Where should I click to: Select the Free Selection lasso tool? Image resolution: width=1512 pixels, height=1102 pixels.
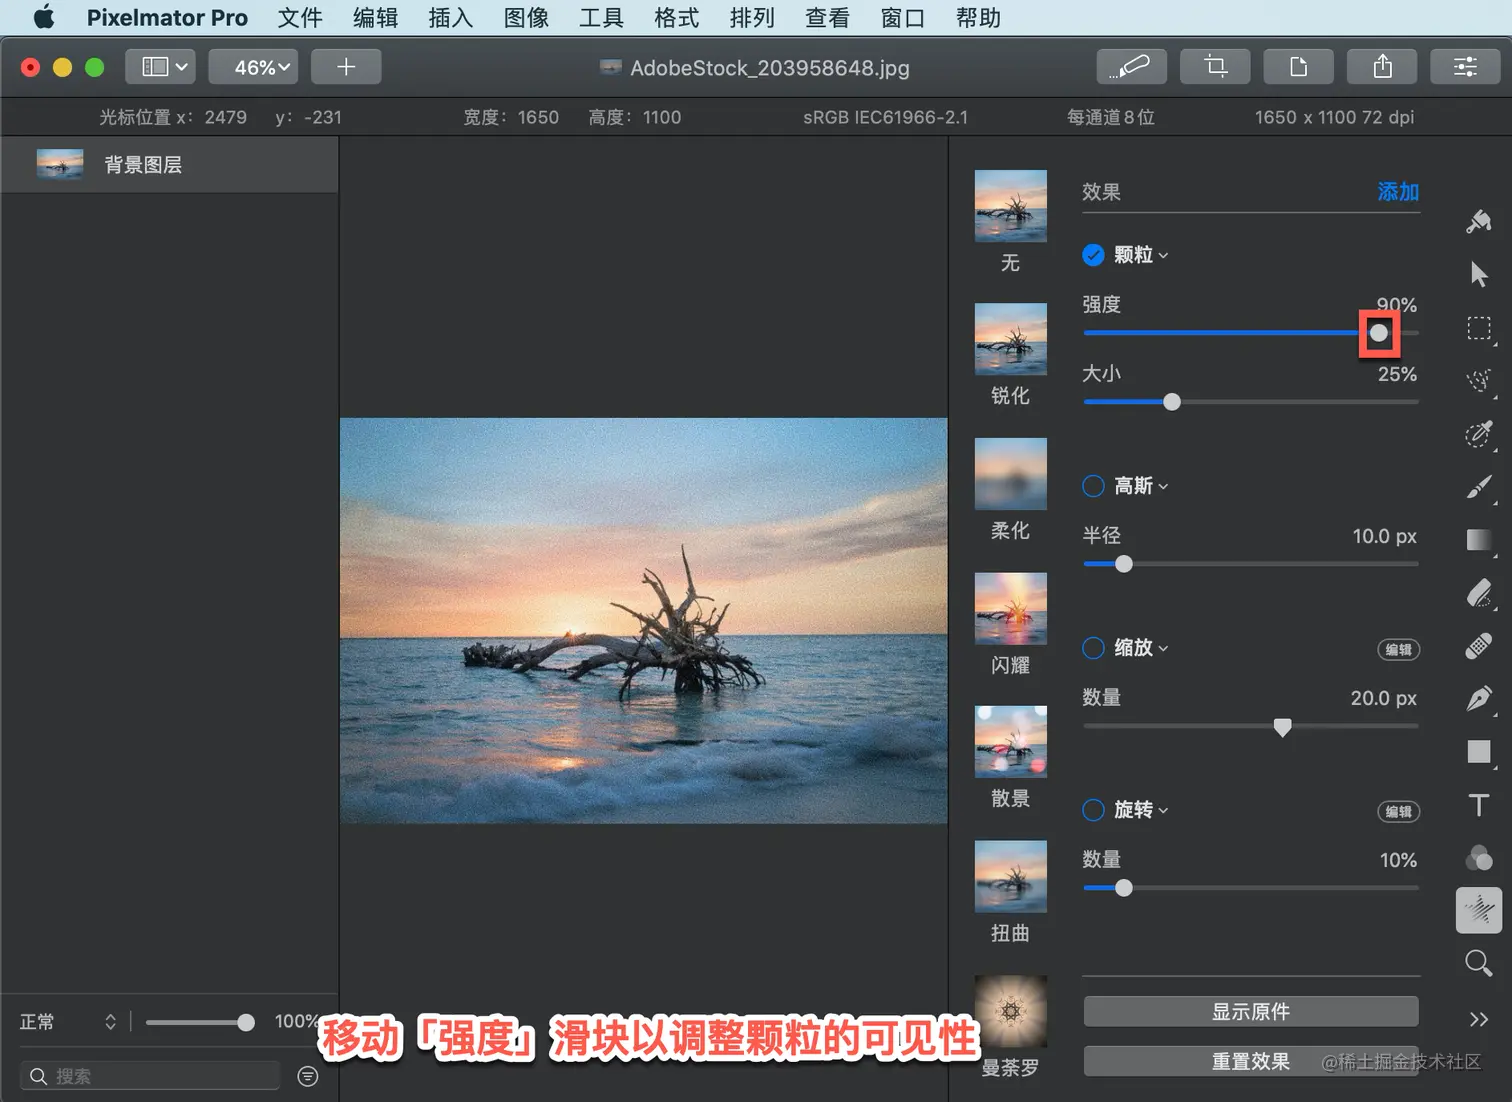tap(1479, 381)
